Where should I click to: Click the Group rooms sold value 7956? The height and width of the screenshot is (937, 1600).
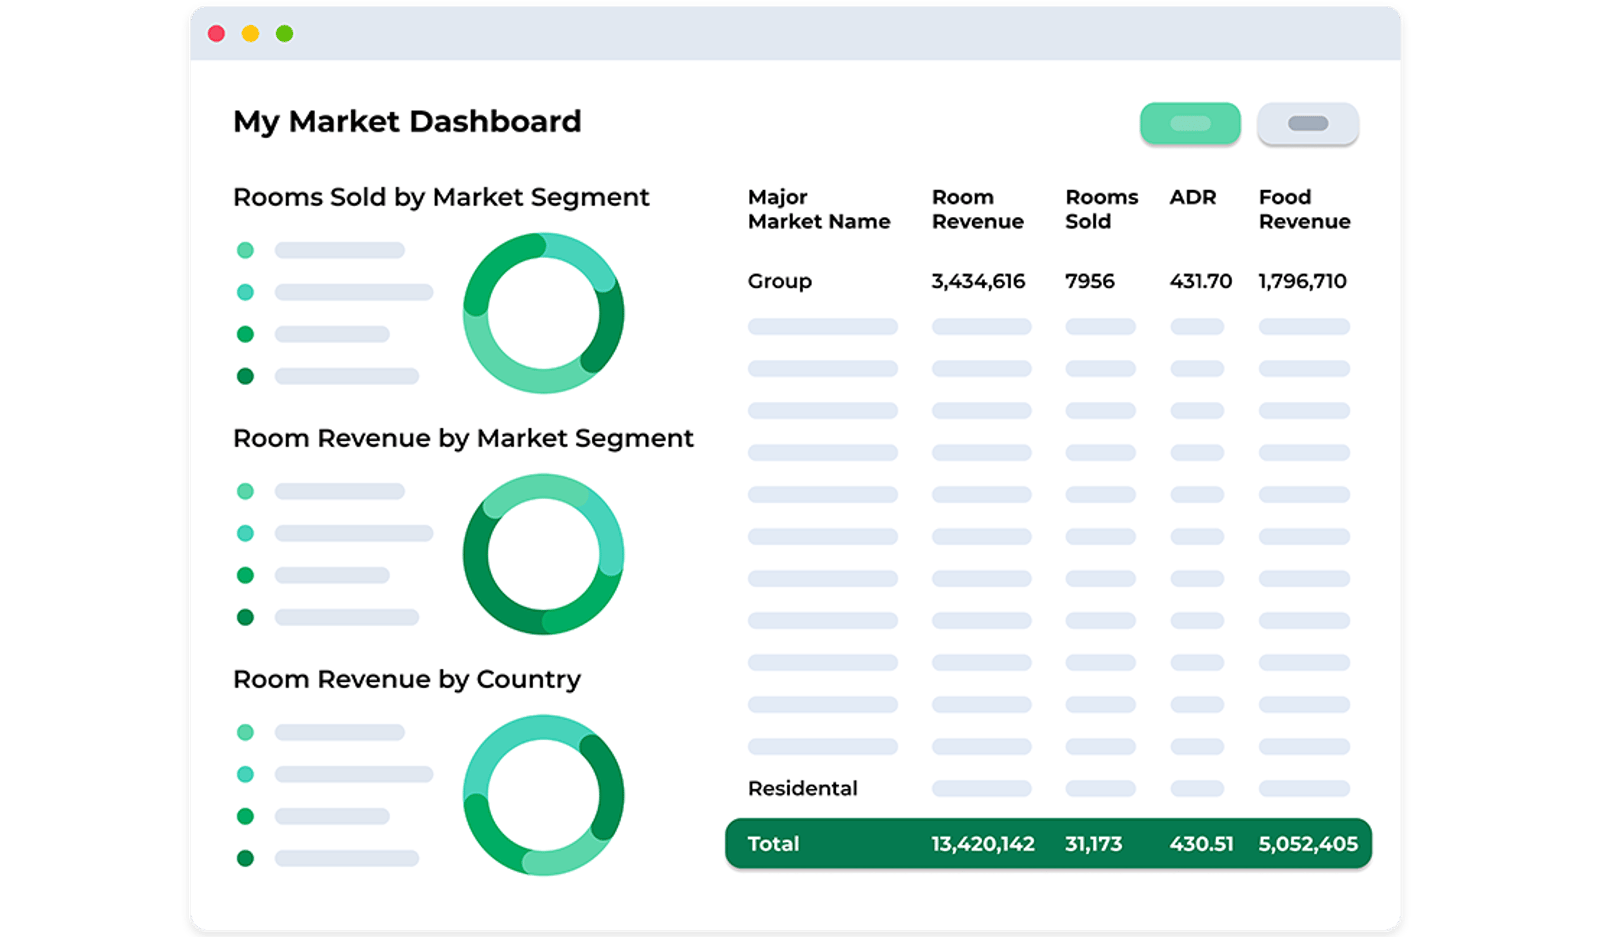1090,281
